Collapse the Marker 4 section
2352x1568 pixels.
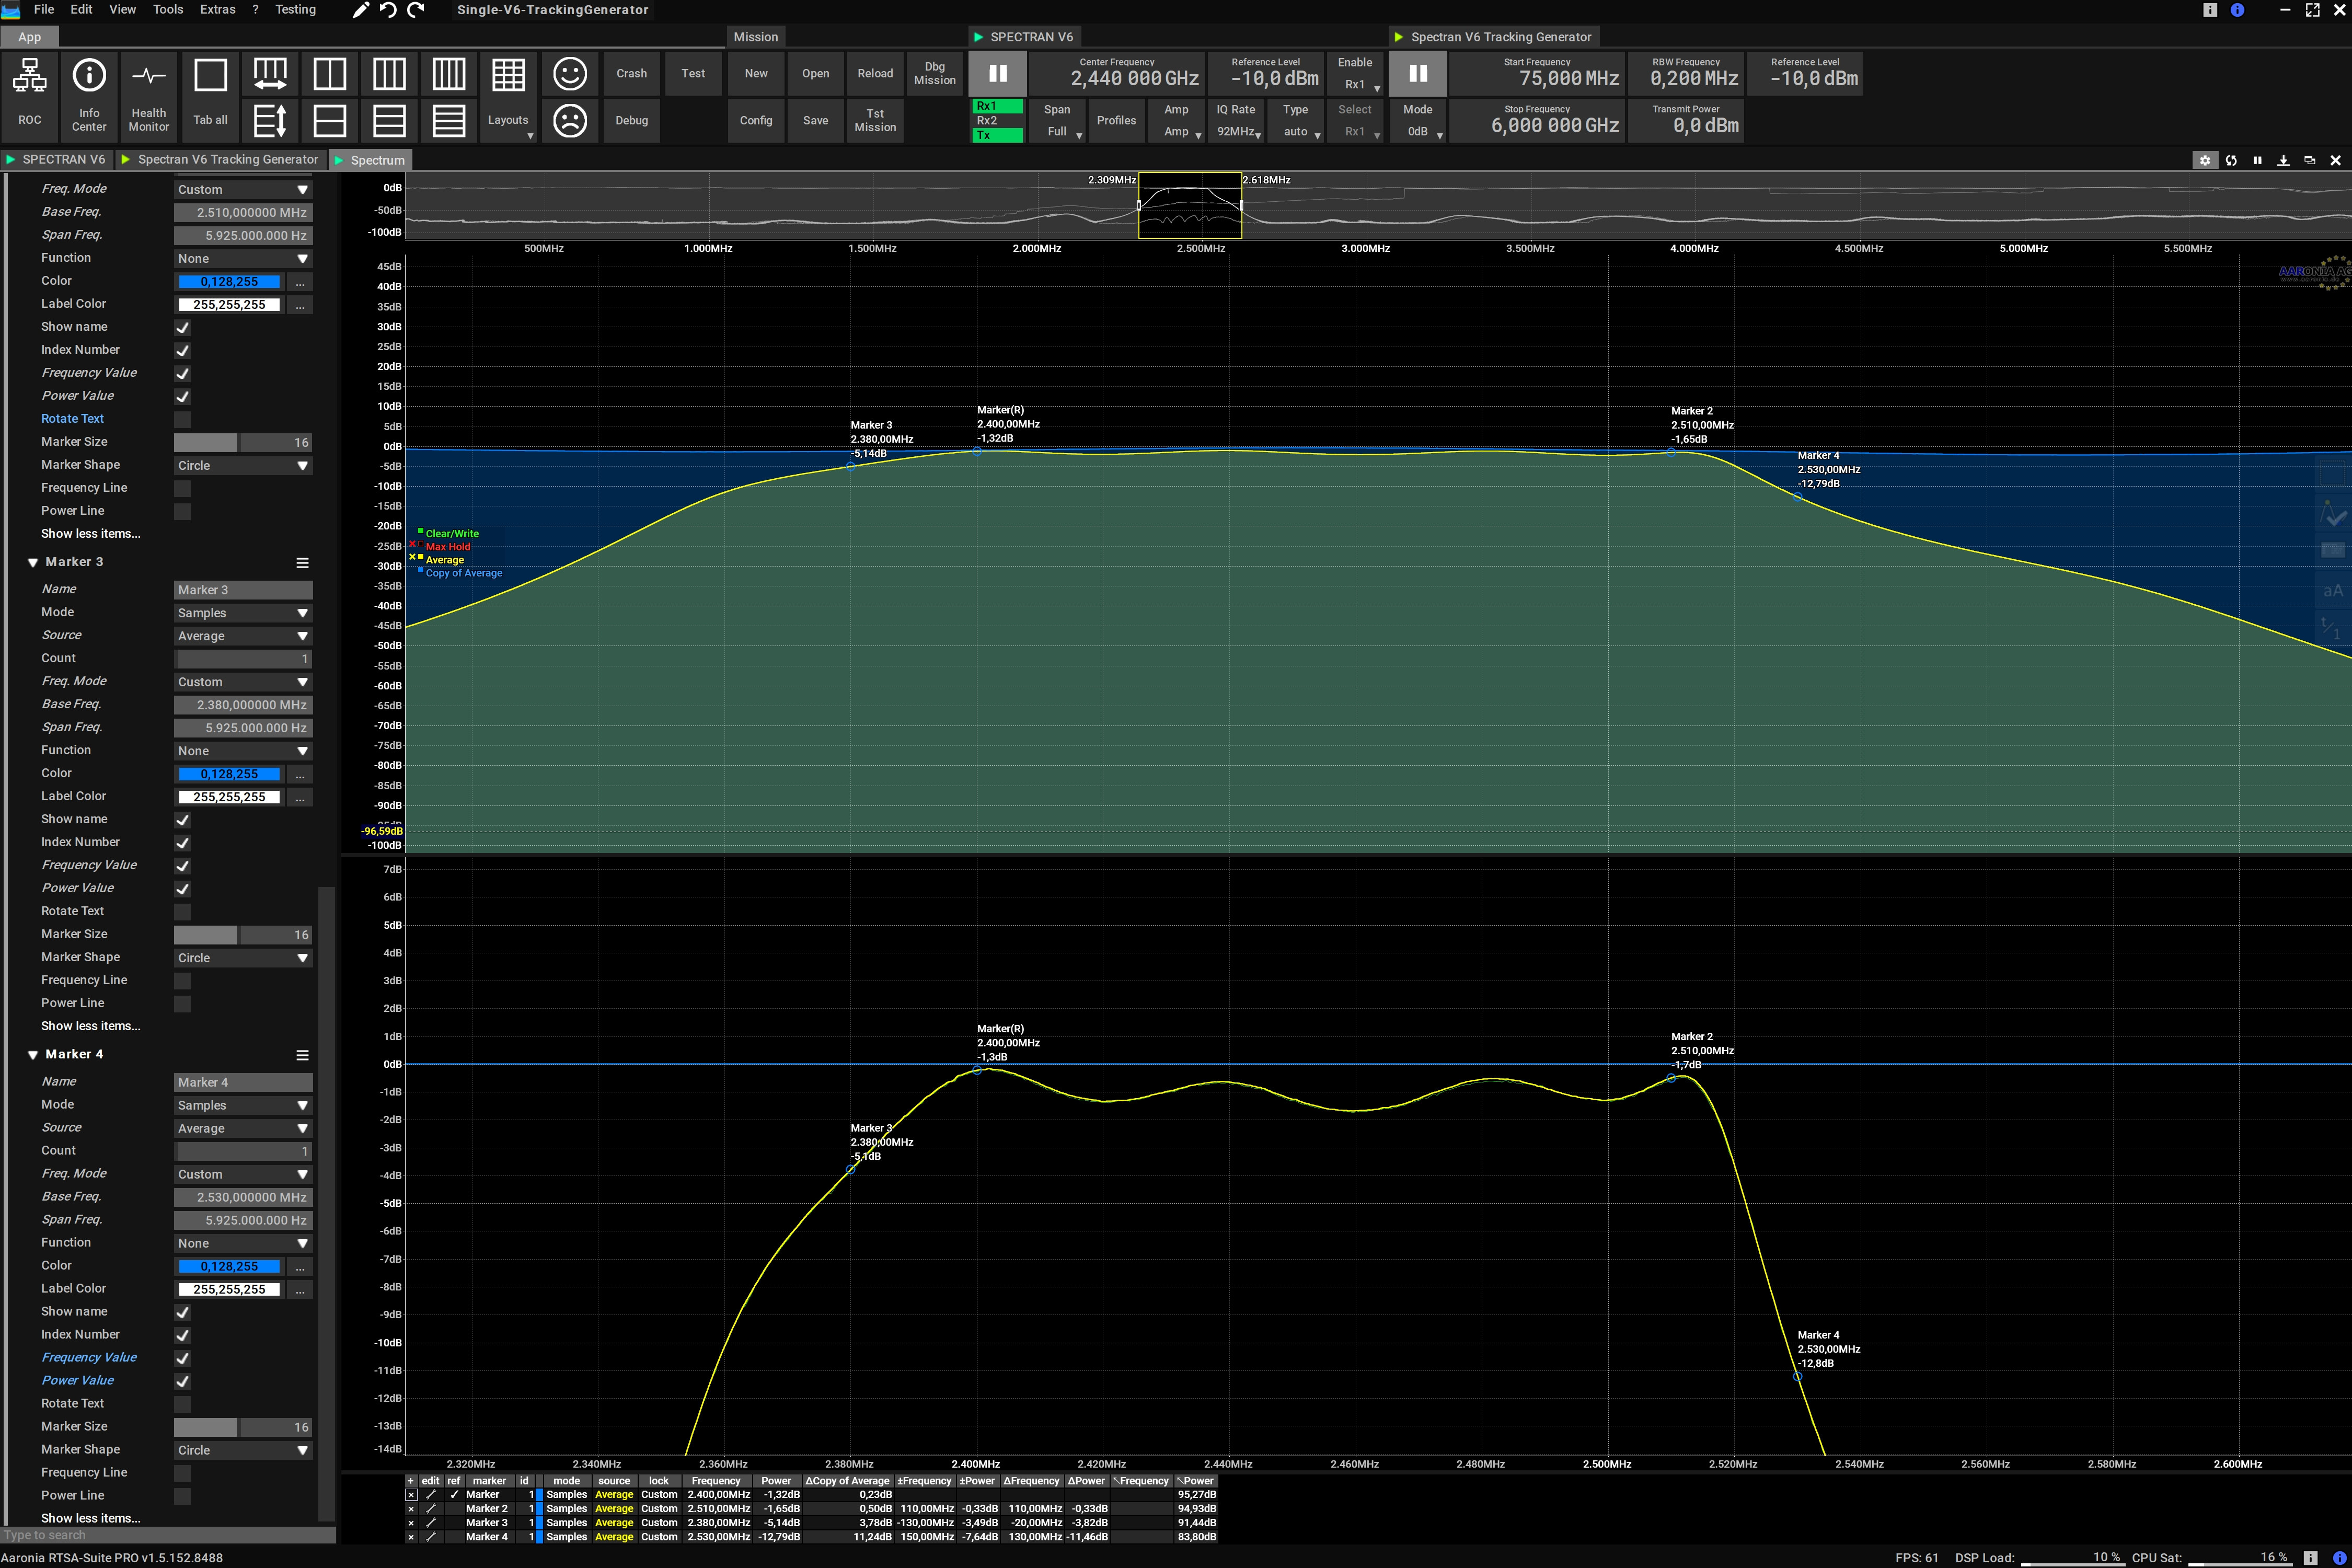coord(33,1055)
